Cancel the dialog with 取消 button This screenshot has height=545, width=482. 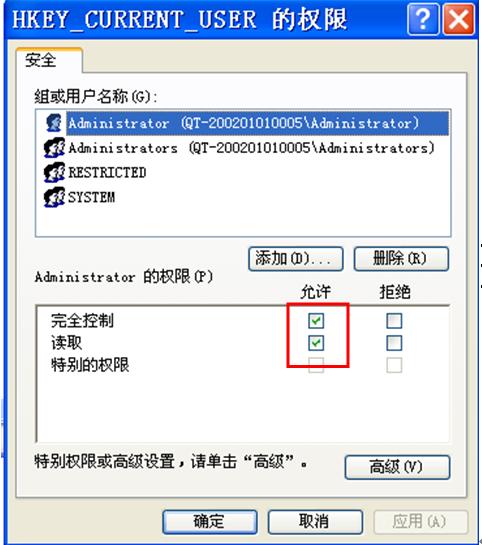[315, 521]
